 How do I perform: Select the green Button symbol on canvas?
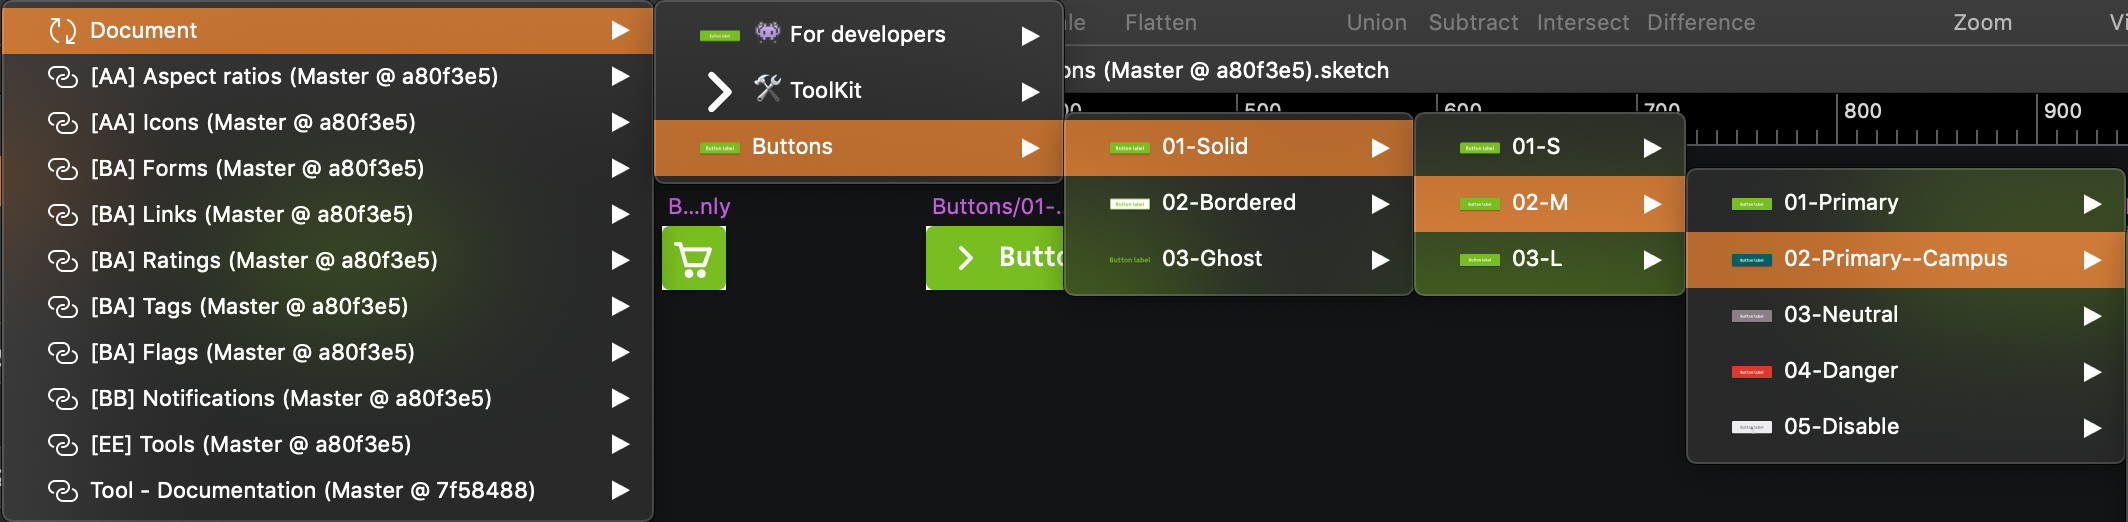(x=994, y=258)
